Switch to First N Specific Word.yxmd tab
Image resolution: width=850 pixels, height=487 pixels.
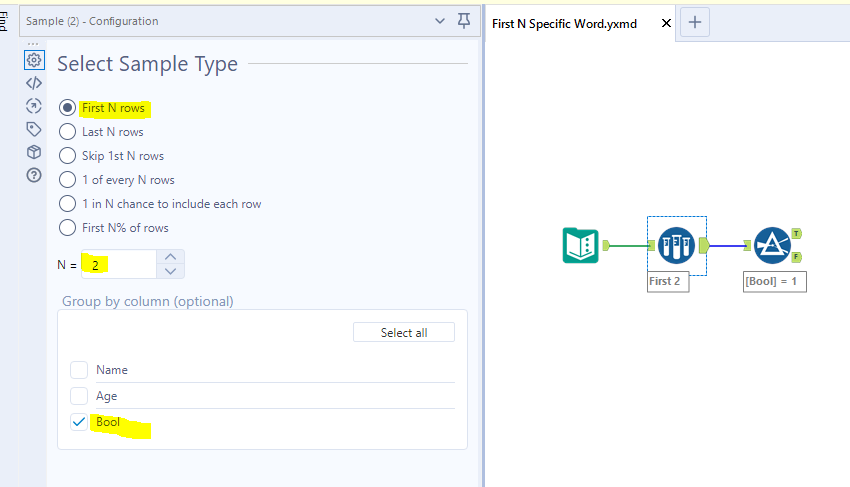(564, 23)
